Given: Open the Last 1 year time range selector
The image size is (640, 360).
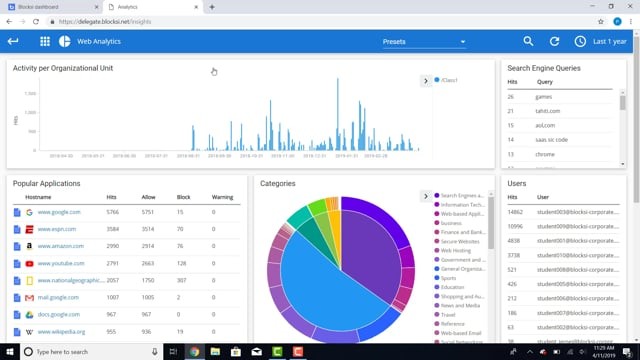Looking at the screenshot, I should 609,41.
